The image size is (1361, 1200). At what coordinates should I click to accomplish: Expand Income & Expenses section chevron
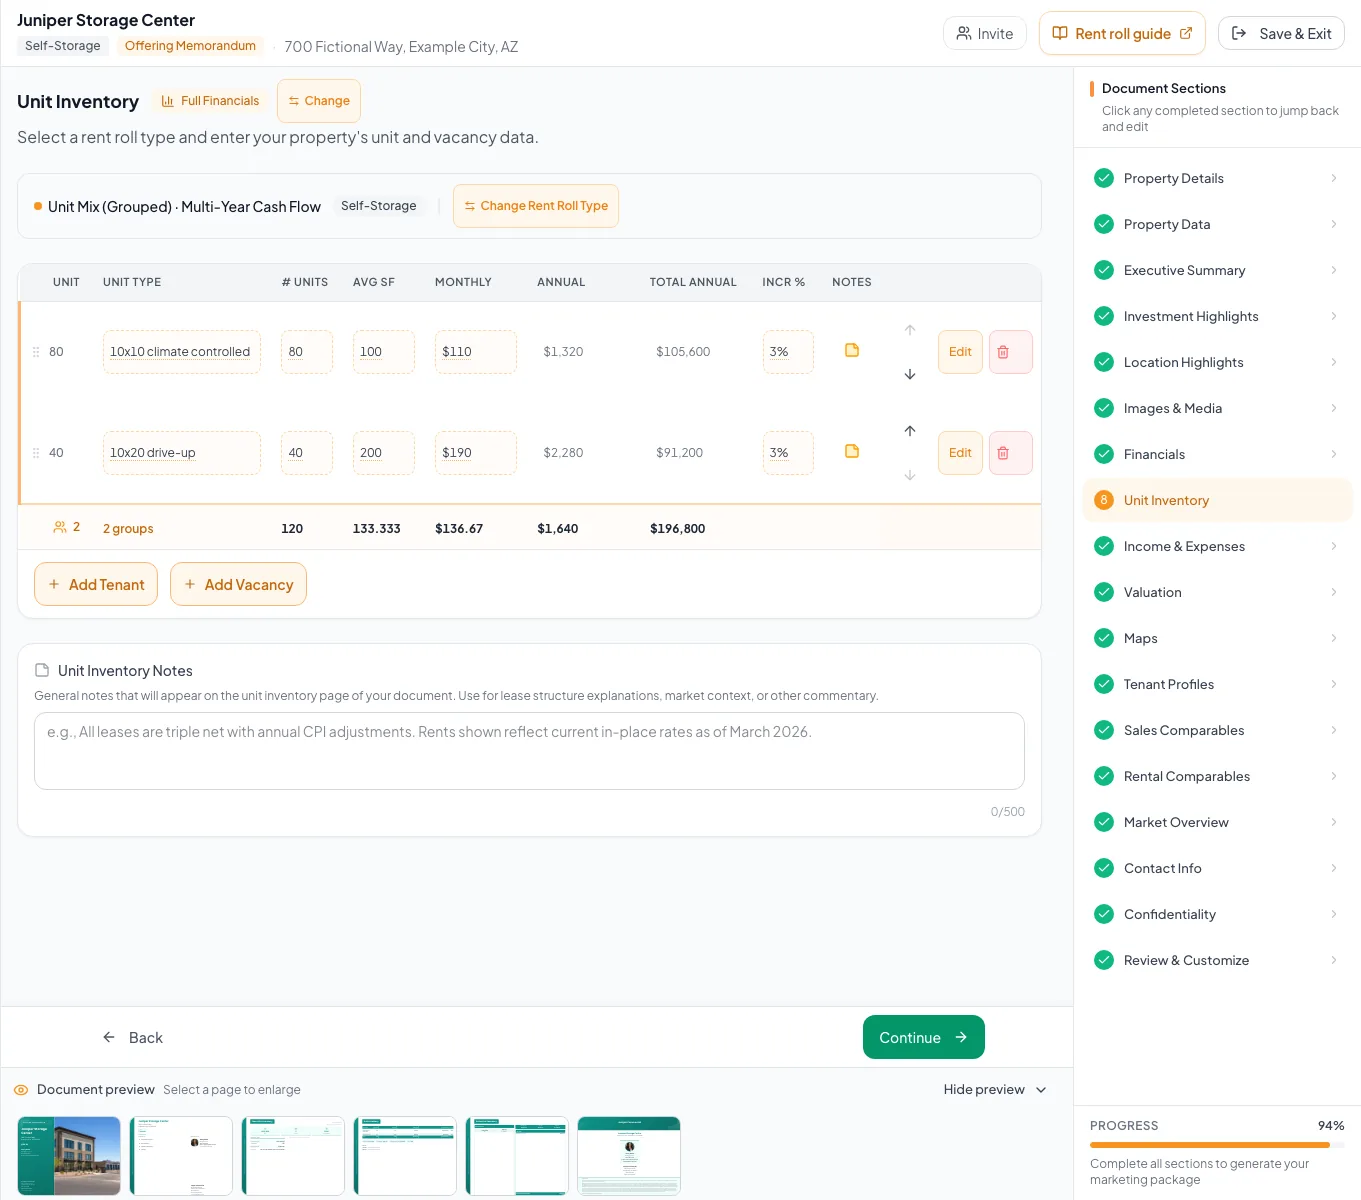point(1334,546)
